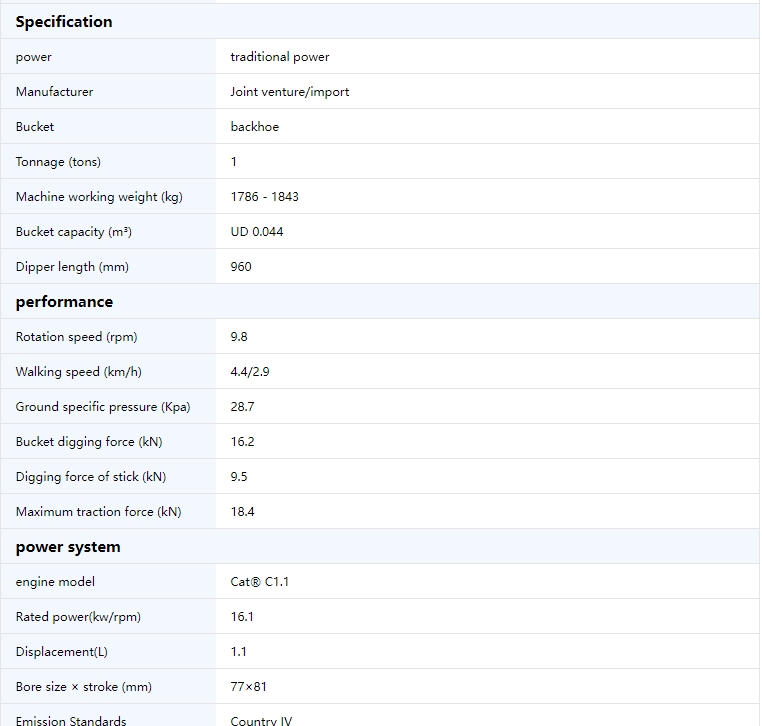Select the UD 0.044 bucket capacity value
The height and width of the screenshot is (726, 762).
click(257, 231)
